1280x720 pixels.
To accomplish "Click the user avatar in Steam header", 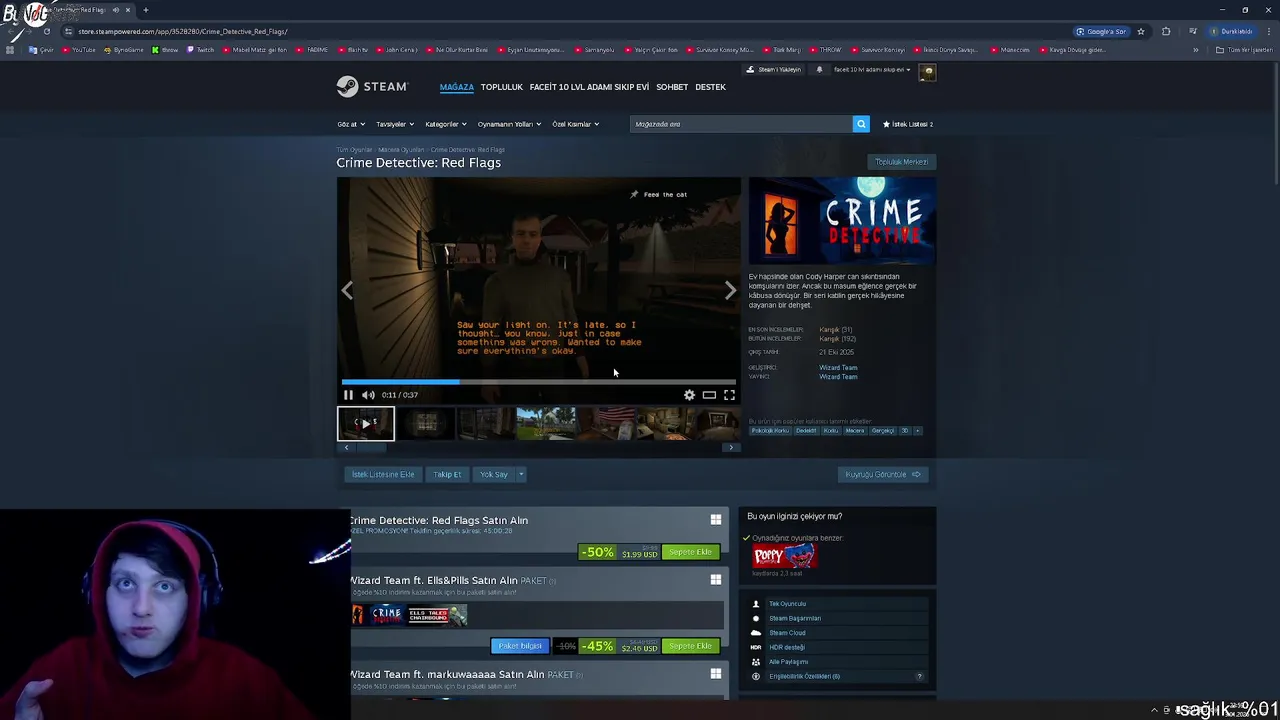I will 927,71.
